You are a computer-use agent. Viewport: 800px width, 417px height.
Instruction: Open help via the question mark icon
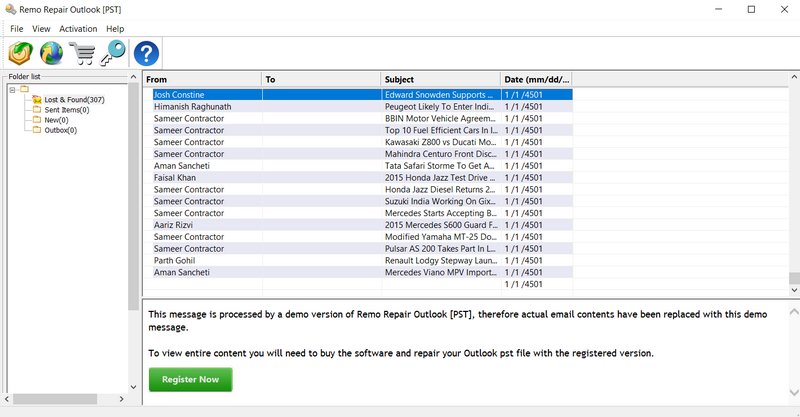point(146,53)
